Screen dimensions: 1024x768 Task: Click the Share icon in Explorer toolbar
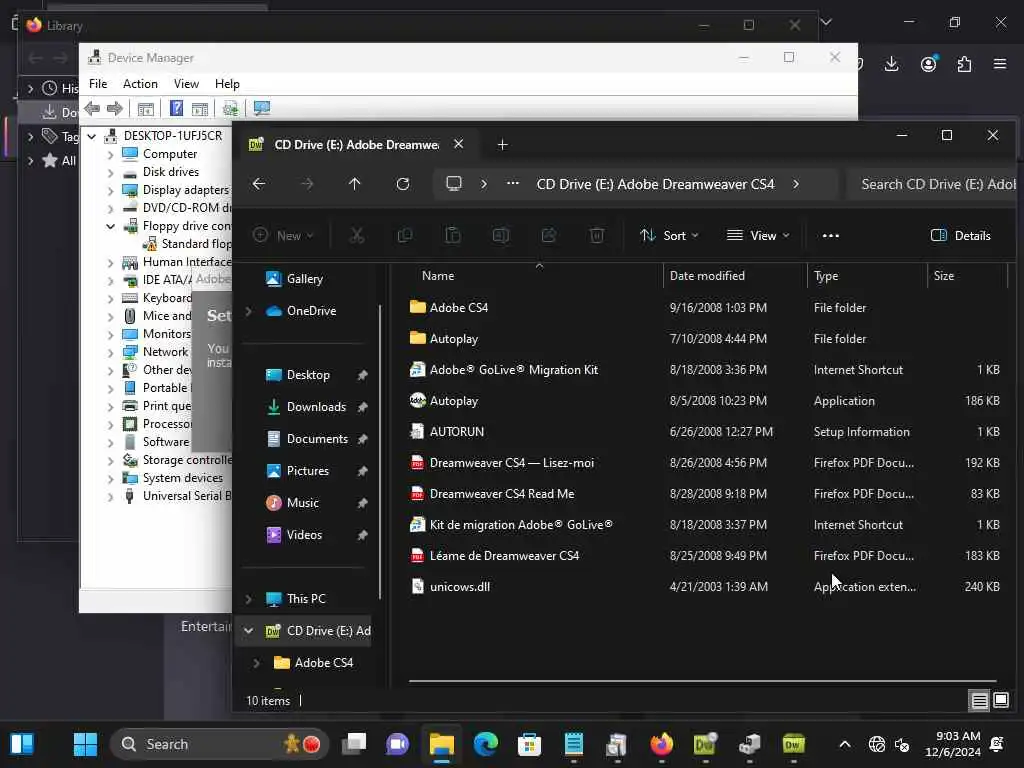point(549,235)
